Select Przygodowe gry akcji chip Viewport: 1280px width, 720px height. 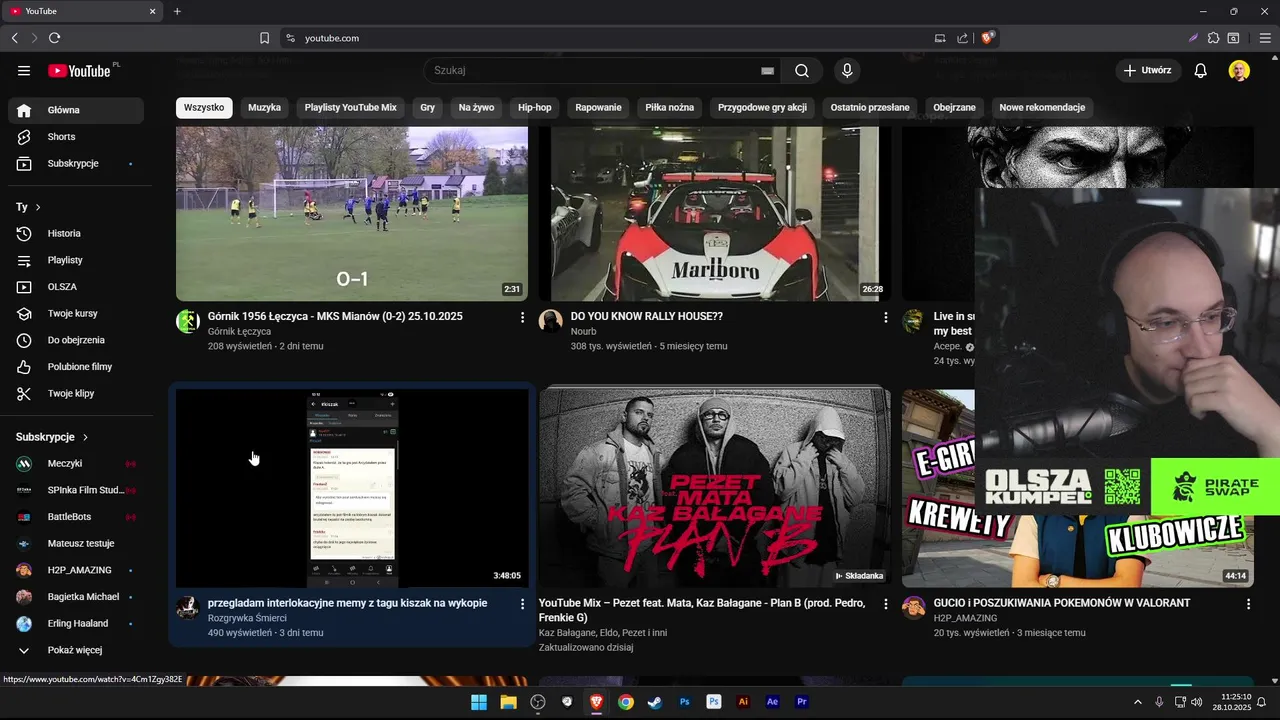(x=762, y=107)
